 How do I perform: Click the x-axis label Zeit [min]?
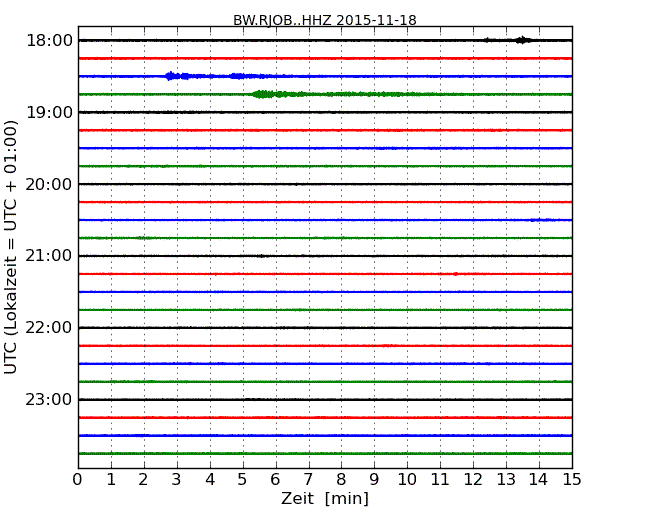325,498
